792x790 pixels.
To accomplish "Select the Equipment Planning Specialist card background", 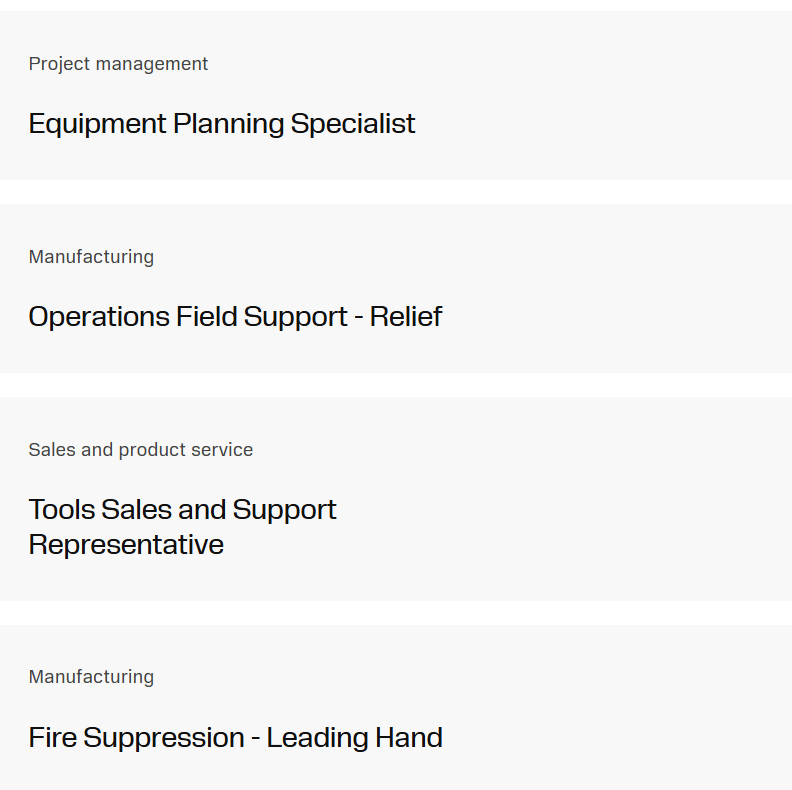I will click(600, 95).
